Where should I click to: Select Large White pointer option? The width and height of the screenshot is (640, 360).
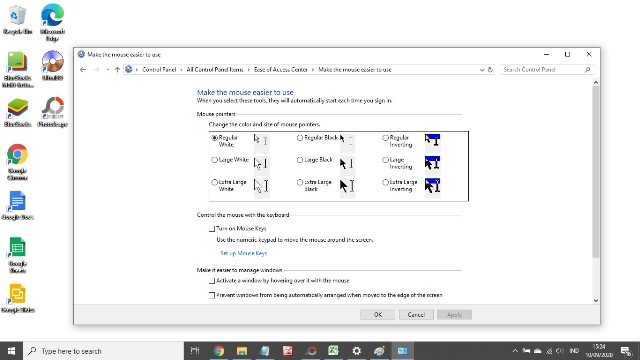214,160
